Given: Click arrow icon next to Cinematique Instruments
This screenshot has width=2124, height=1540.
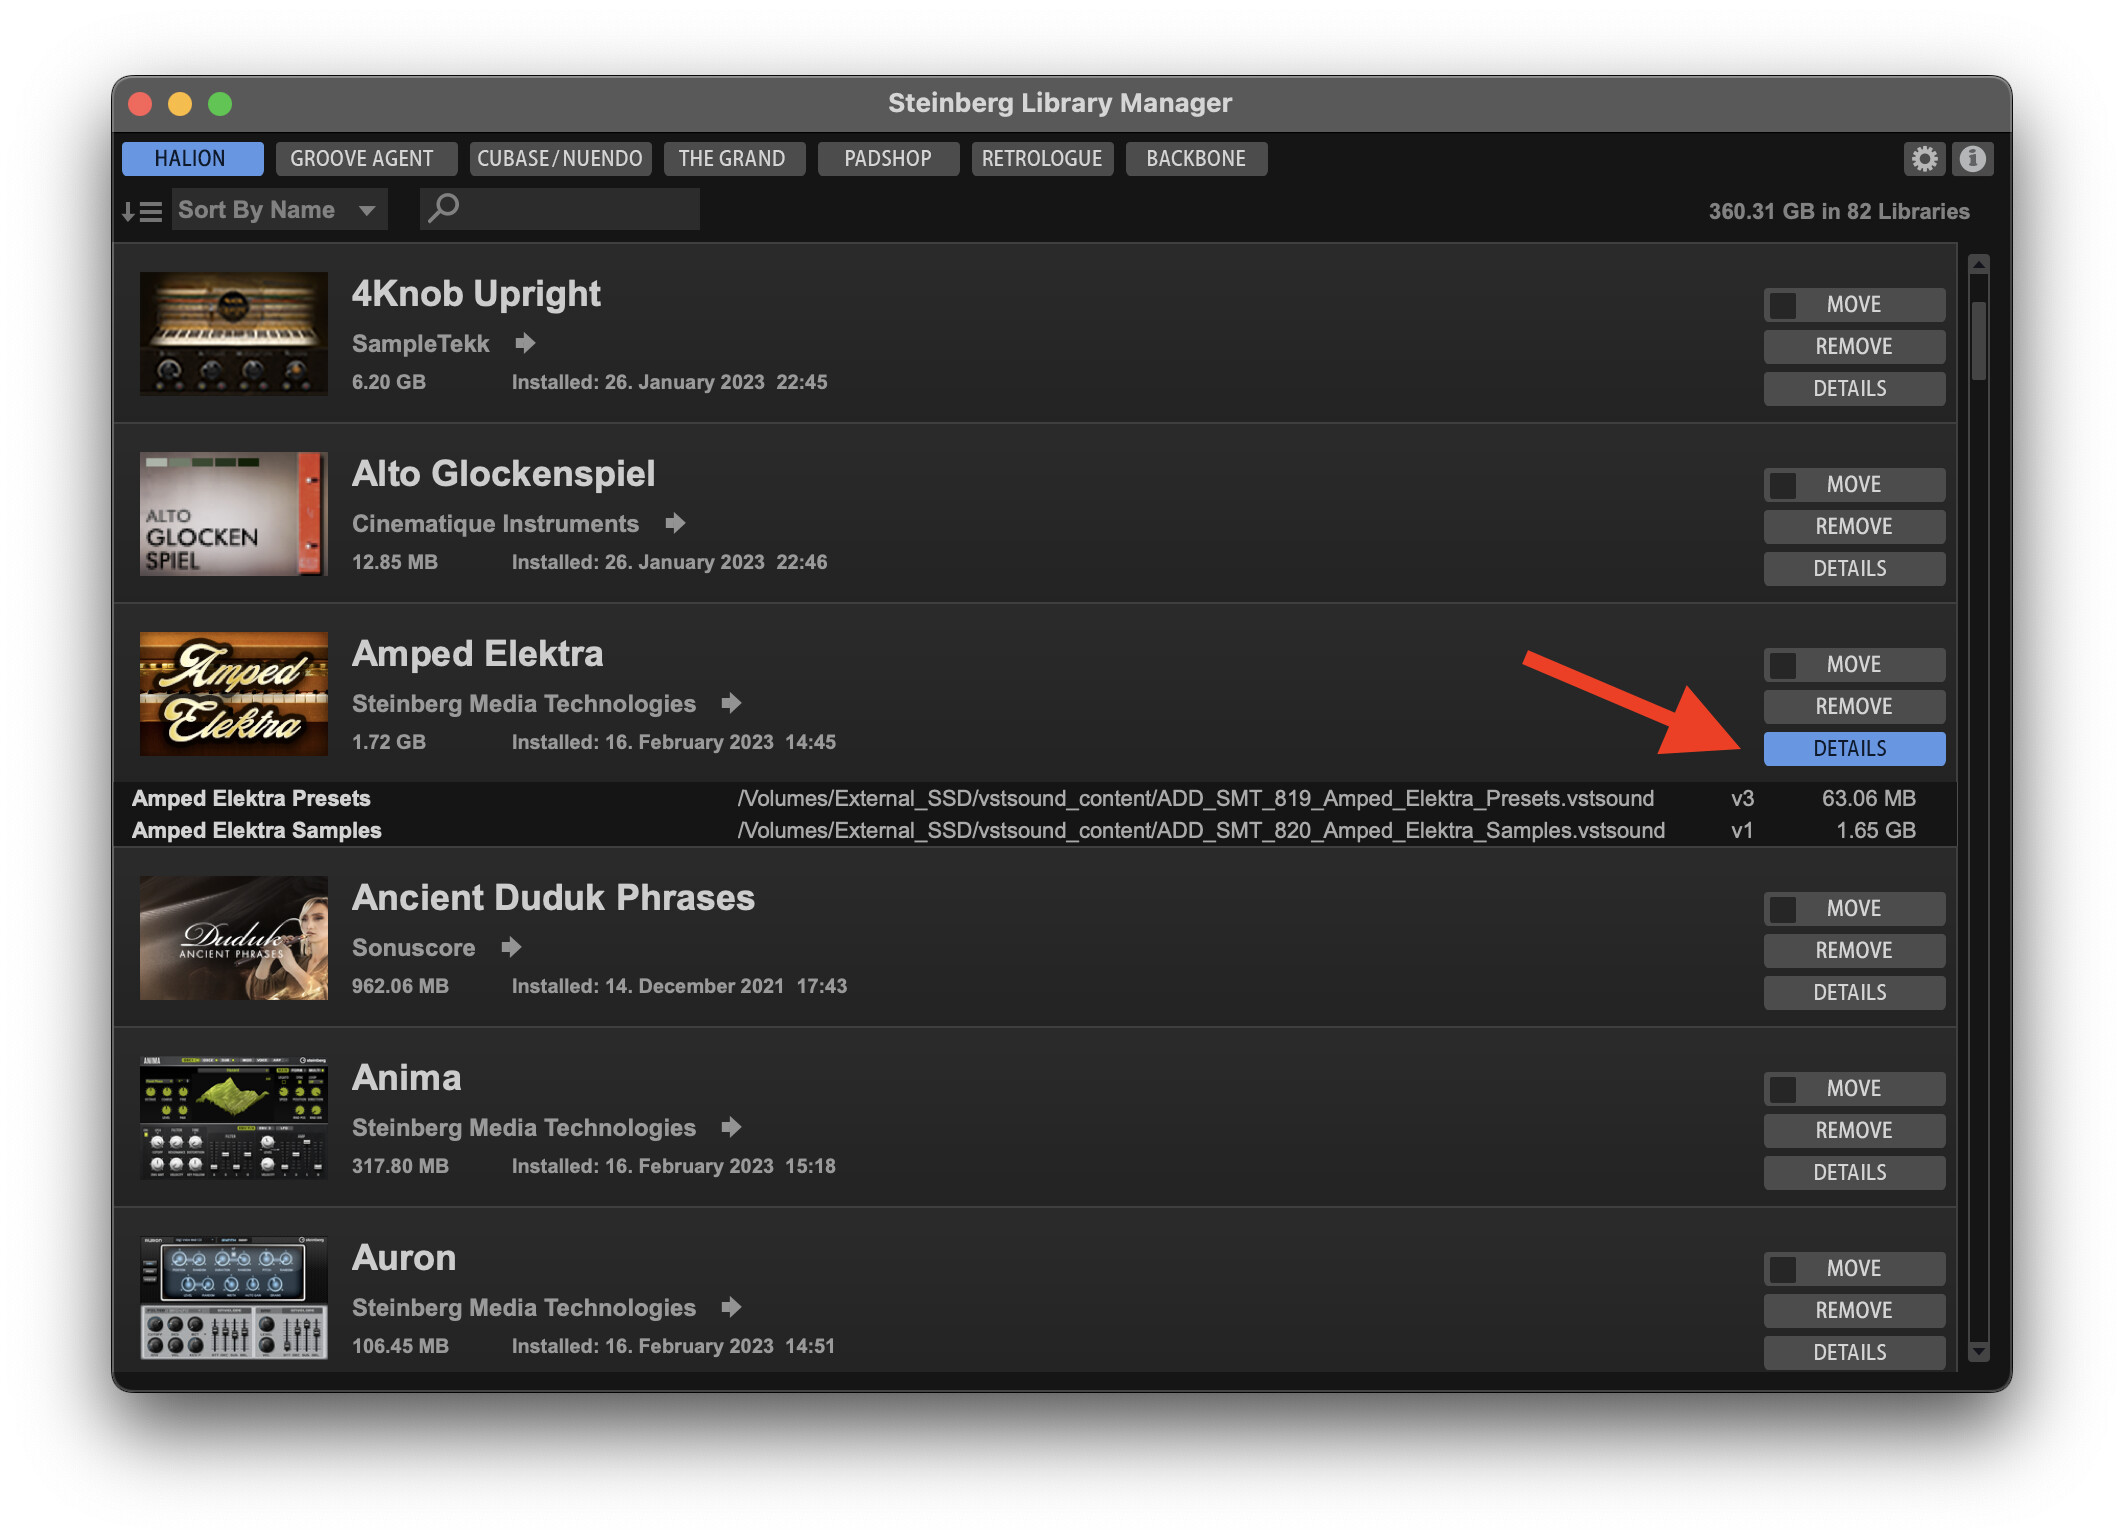Looking at the screenshot, I should tap(675, 523).
